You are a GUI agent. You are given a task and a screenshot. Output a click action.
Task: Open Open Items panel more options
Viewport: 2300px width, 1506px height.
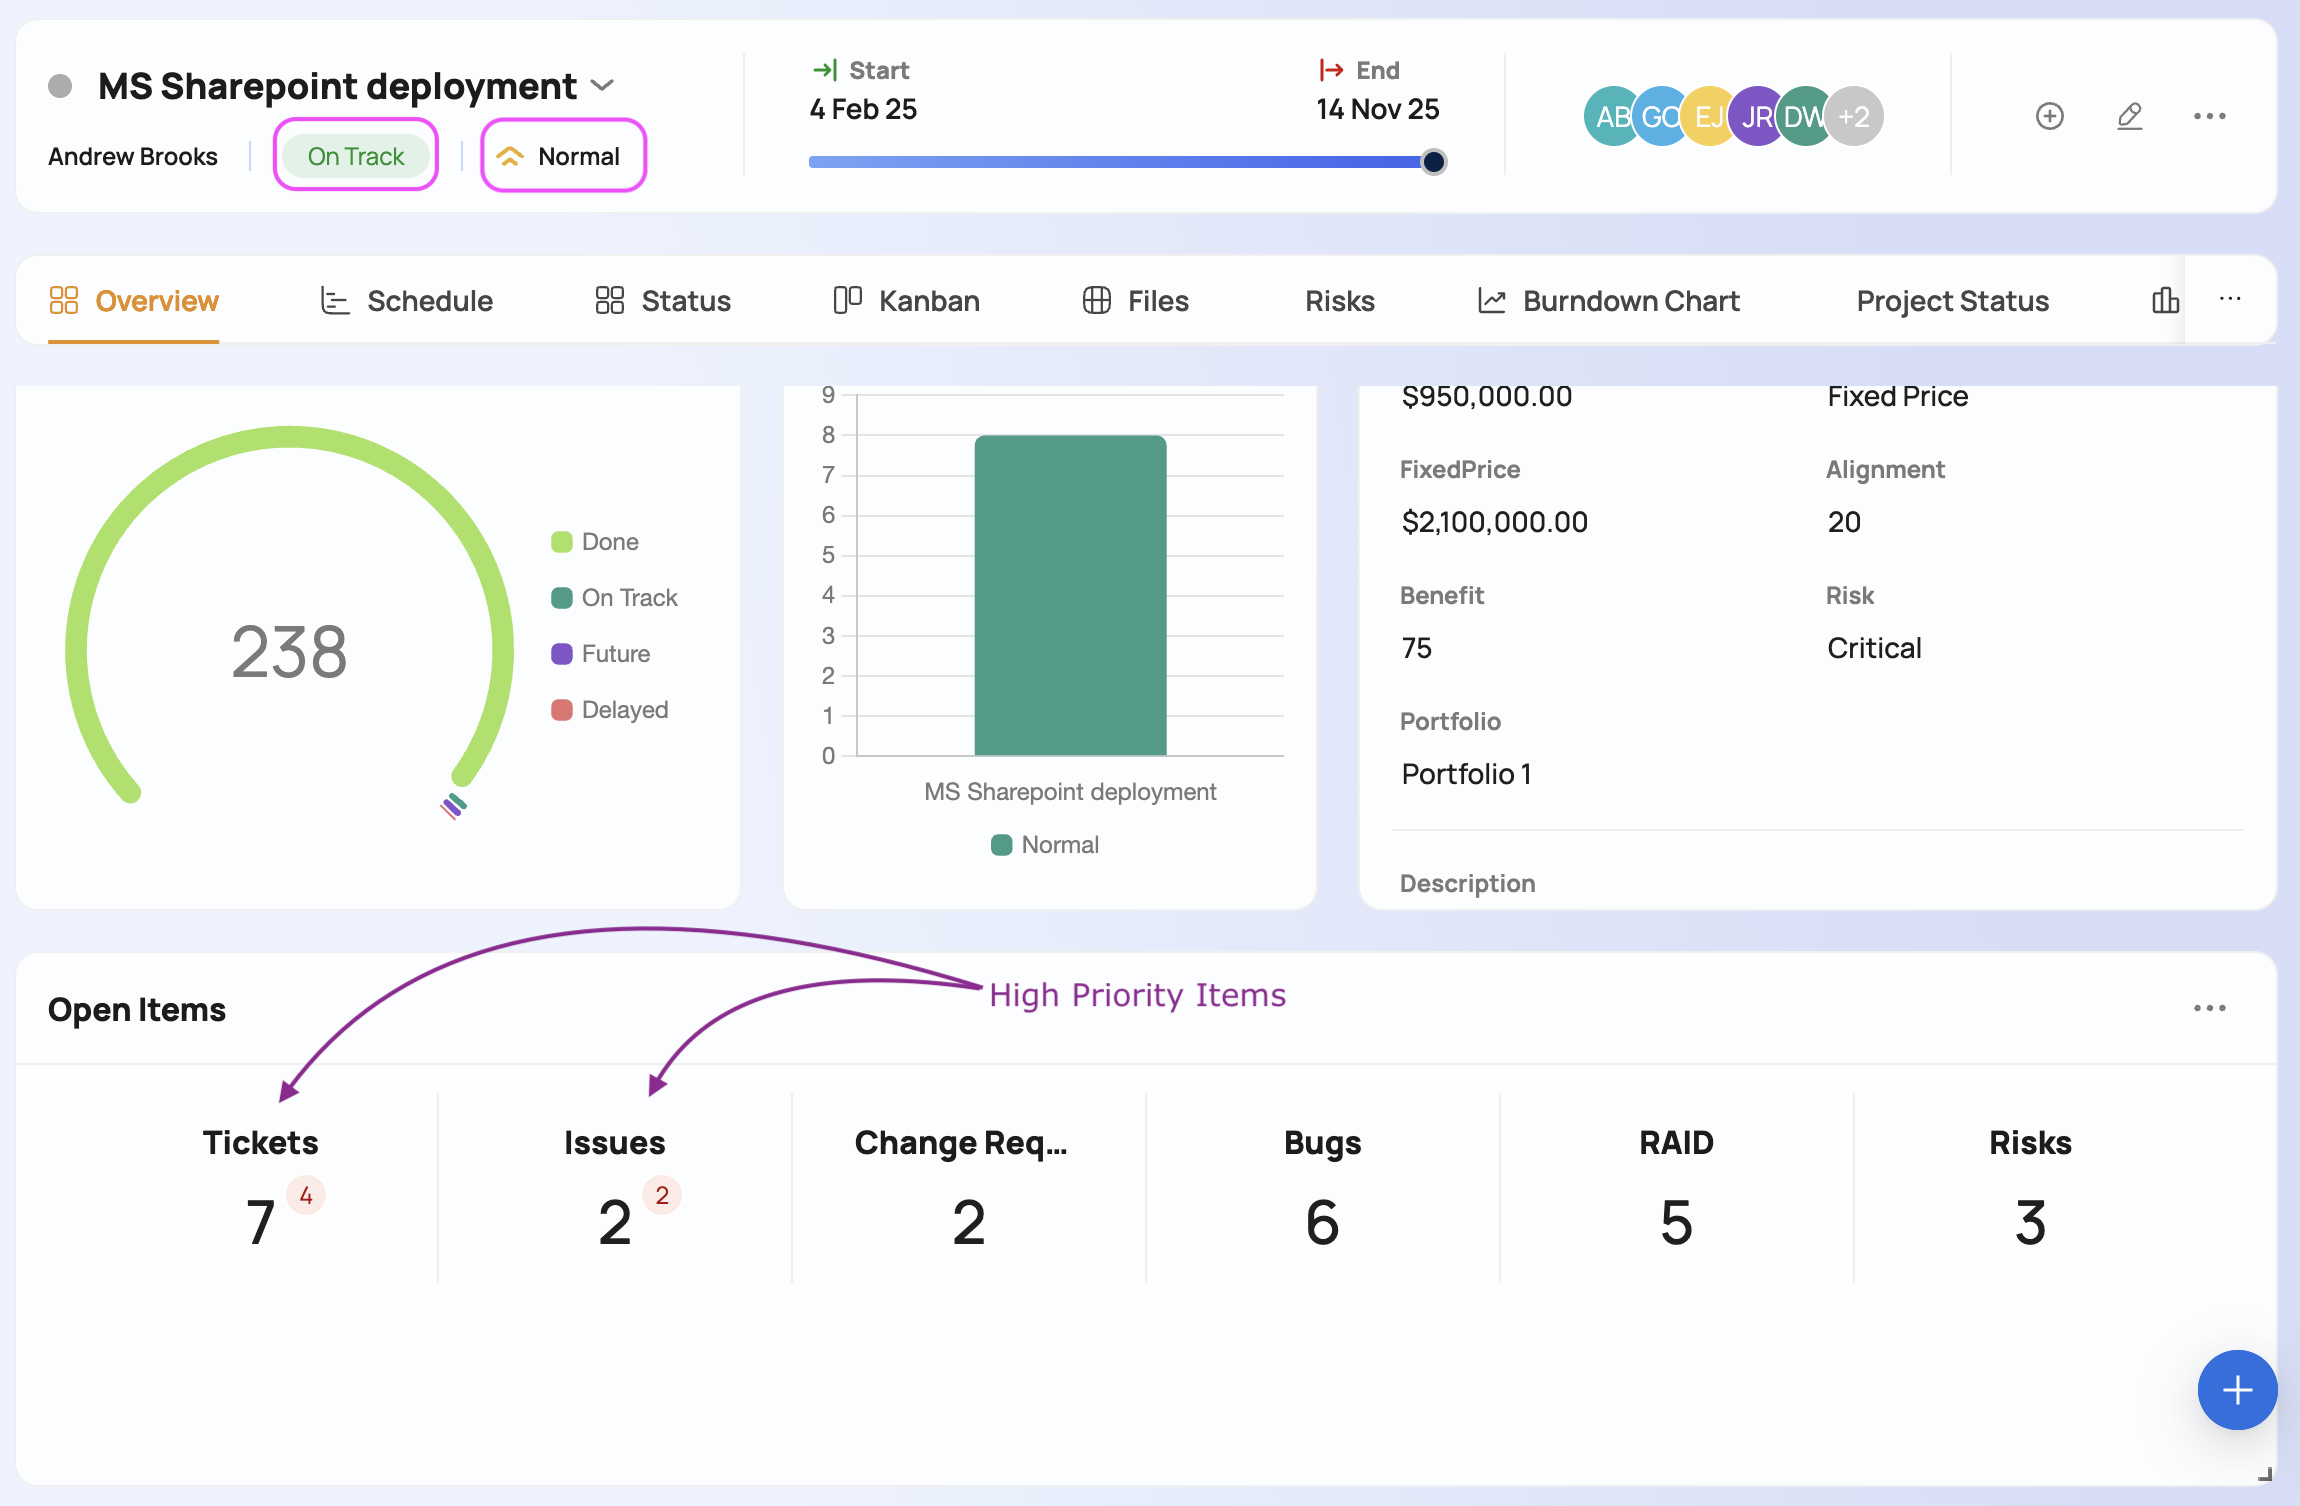coord(2210,1008)
